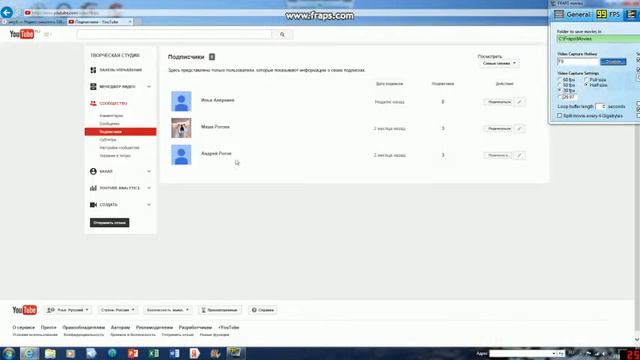Expand the Создать section arrow

click(149, 204)
